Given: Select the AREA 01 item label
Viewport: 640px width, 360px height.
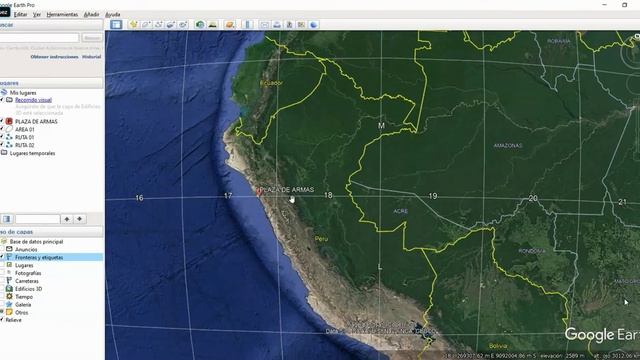Looking at the screenshot, I should click(24, 129).
